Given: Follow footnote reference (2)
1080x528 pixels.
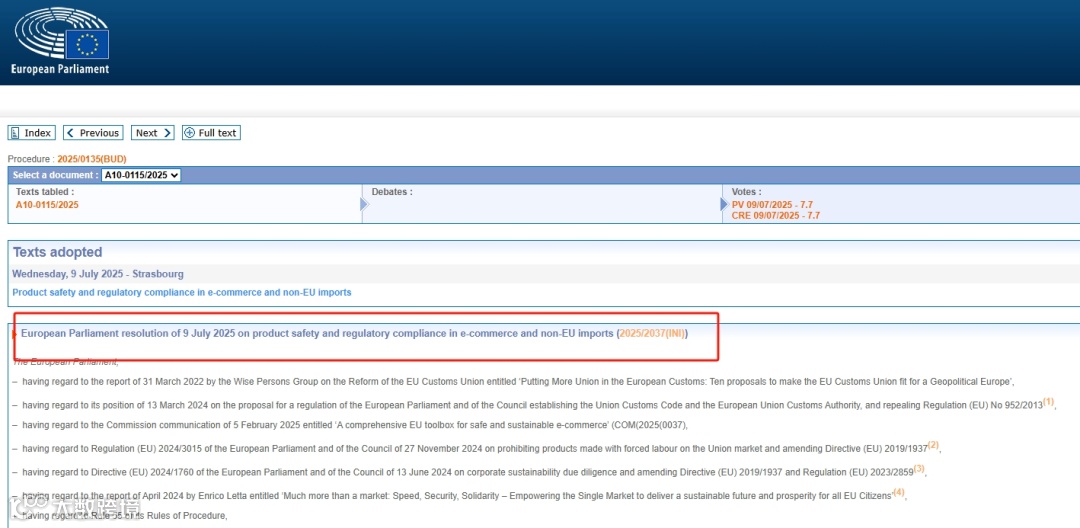Looking at the screenshot, I should (933, 445).
